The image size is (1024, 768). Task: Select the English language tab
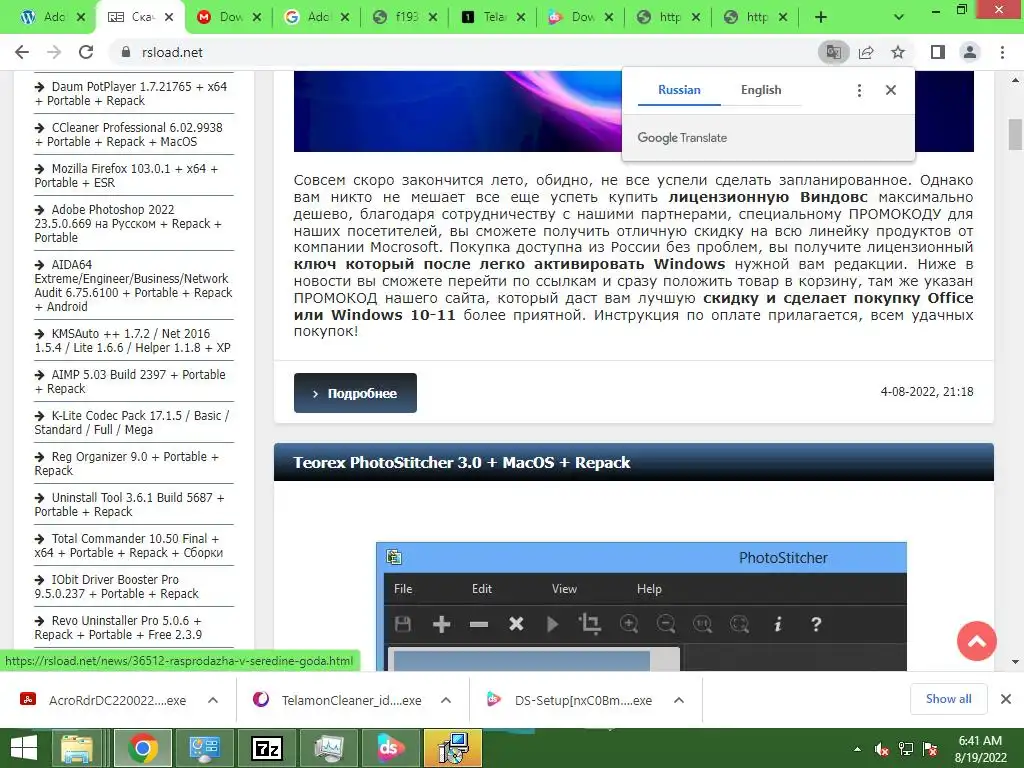click(x=761, y=90)
